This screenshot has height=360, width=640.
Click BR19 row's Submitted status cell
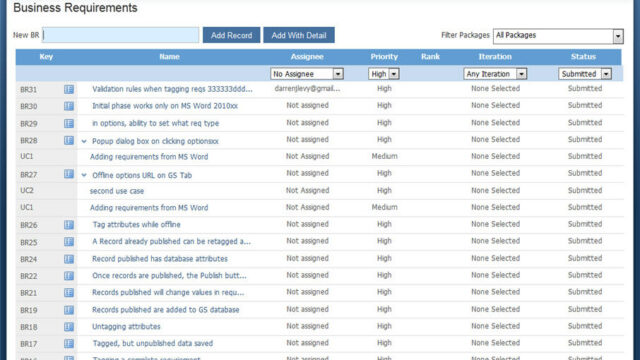click(585, 309)
